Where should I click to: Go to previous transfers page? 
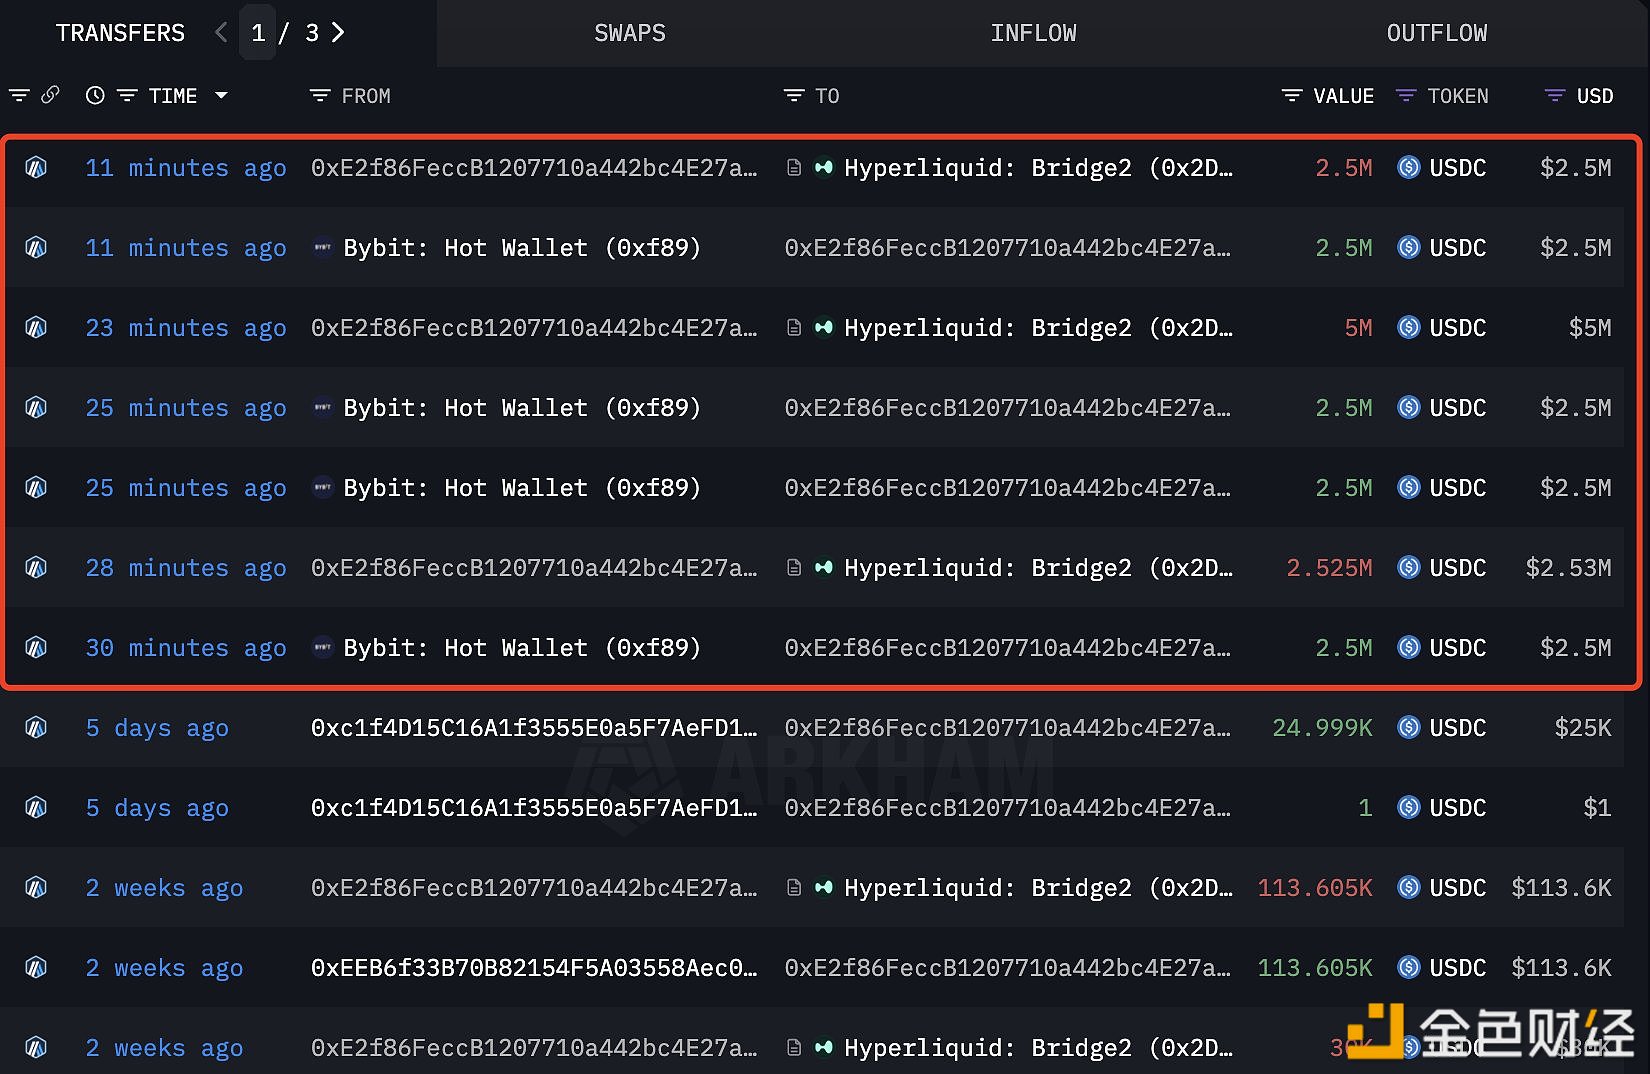coord(221,33)
